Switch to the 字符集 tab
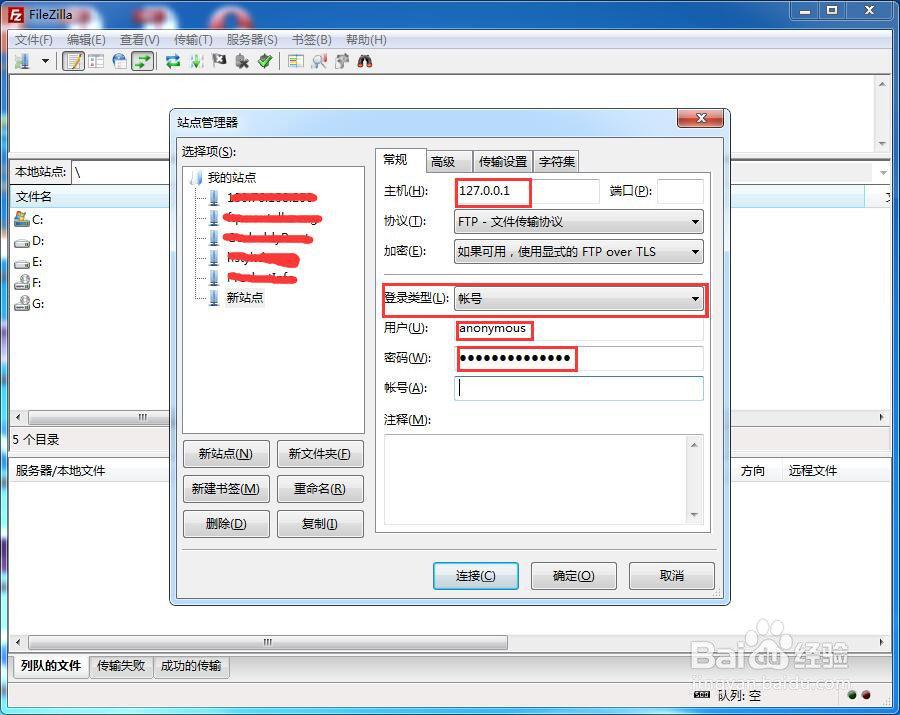The height and width of the screenshot is (715, 900). point(556,162)
